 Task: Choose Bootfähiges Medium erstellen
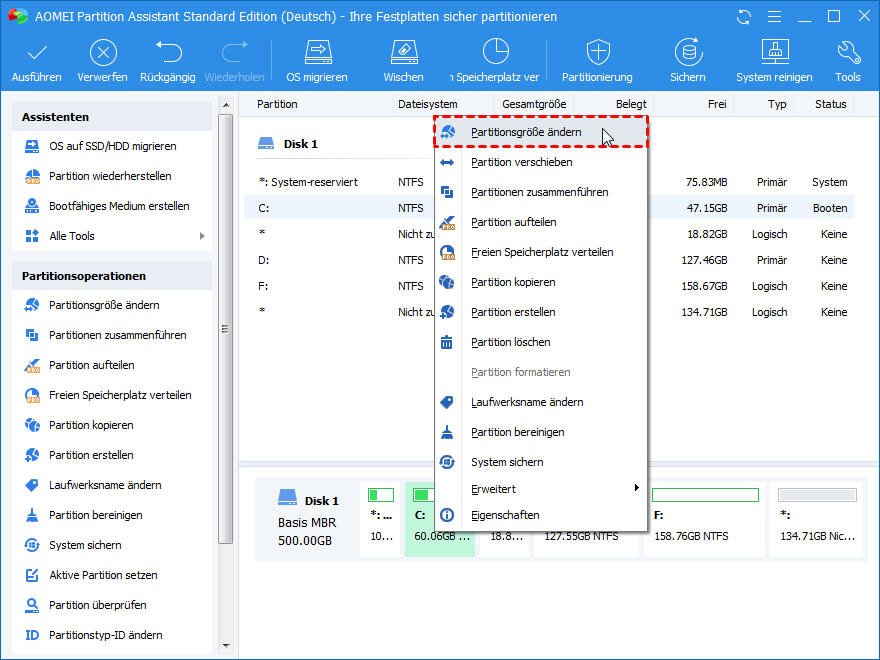pos(119,206)
